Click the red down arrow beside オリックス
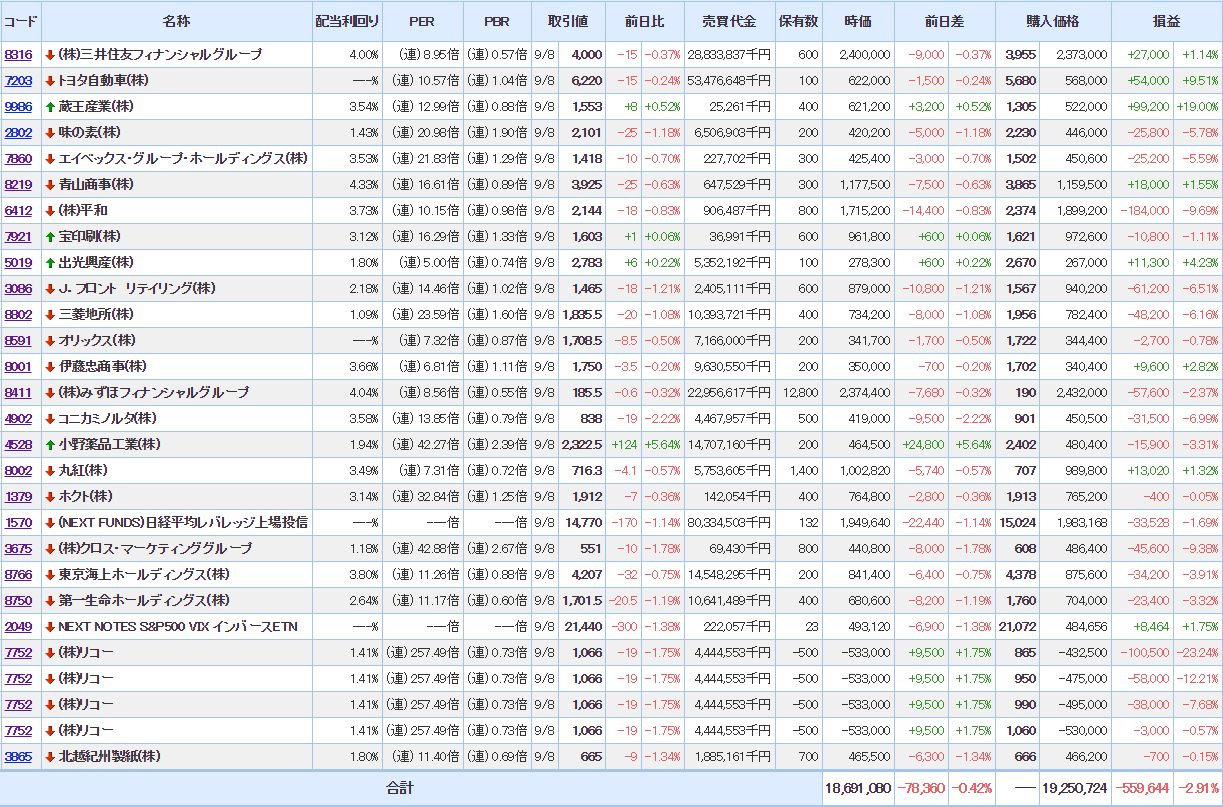The image size is (1223, 807). pos(50,340)
